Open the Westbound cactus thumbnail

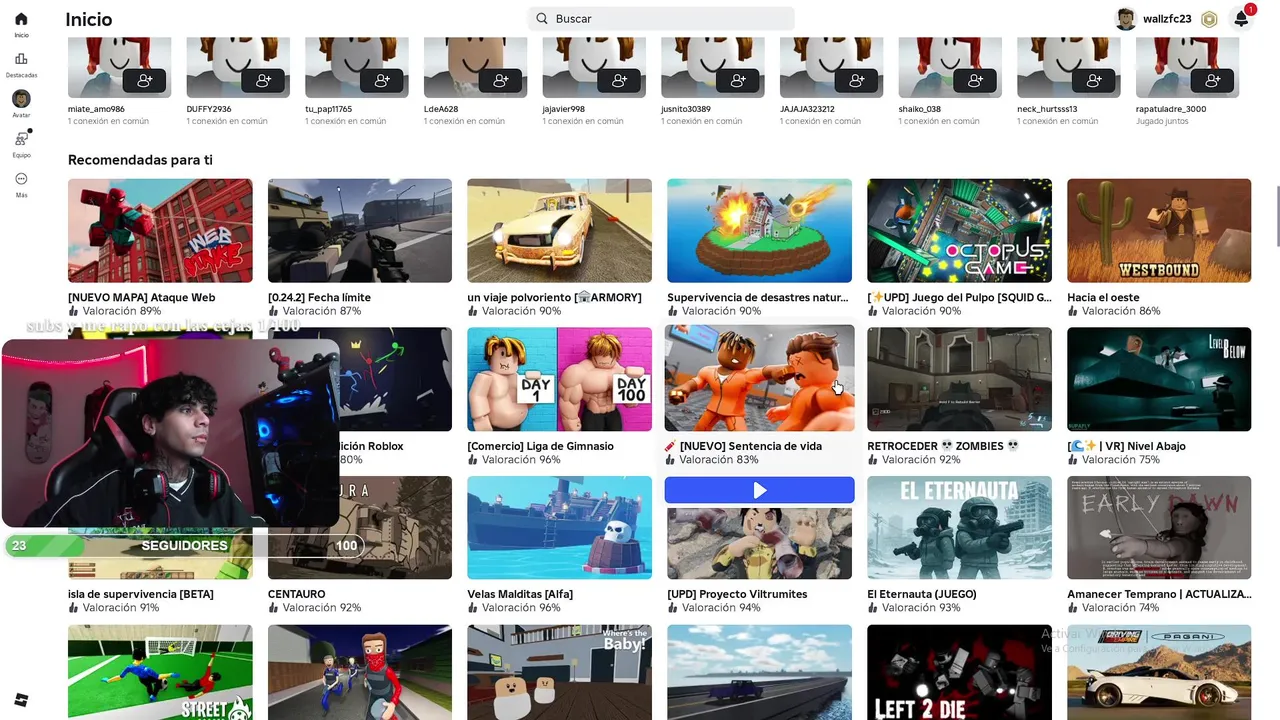pyautogui.click(x=1159, y=231)
